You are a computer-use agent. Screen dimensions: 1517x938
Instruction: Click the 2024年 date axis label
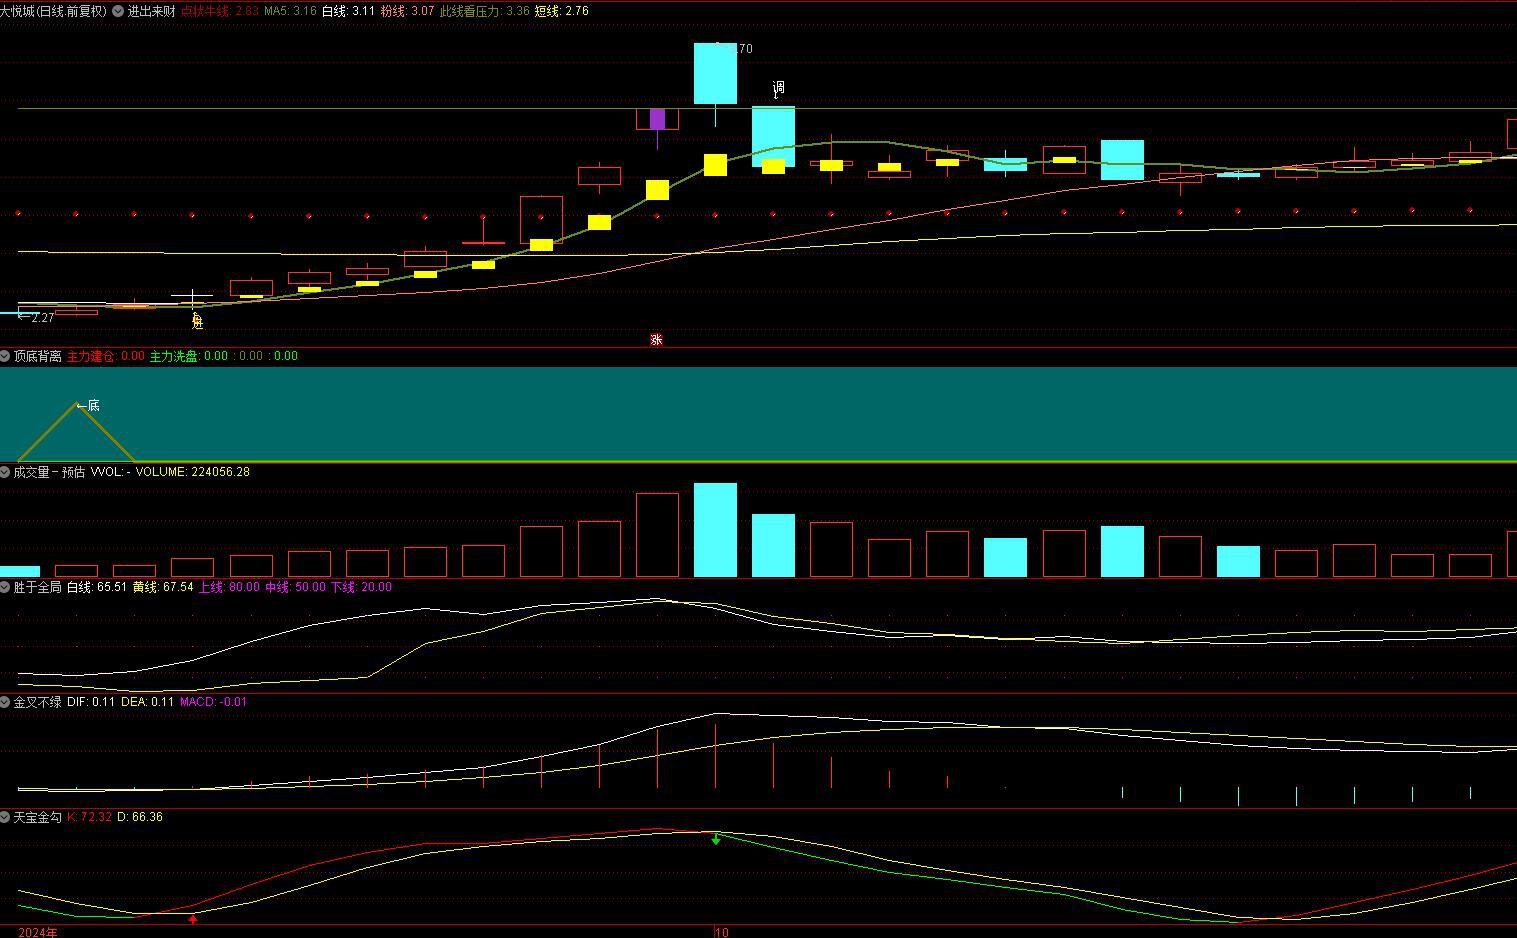click(38, 932)
